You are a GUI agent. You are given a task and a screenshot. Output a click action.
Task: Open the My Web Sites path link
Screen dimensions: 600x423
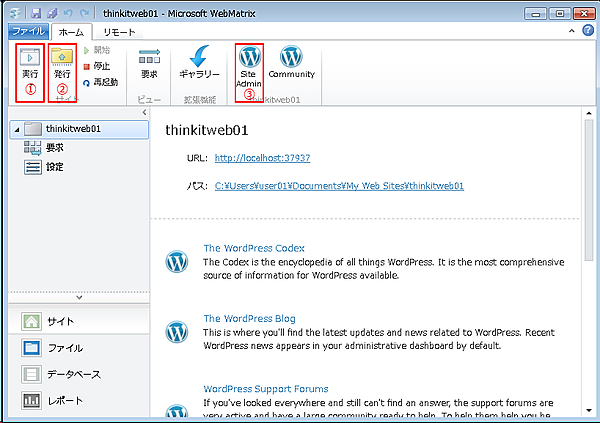point(339,185)
